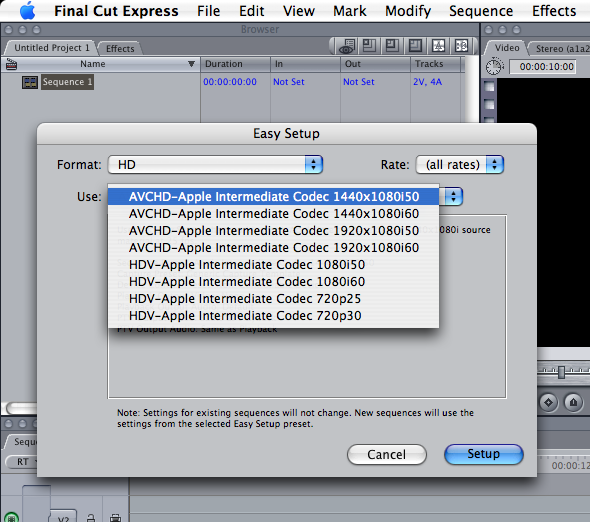Open the Format HD dropdown
This screenshot has height=522, width=590.
215,164
